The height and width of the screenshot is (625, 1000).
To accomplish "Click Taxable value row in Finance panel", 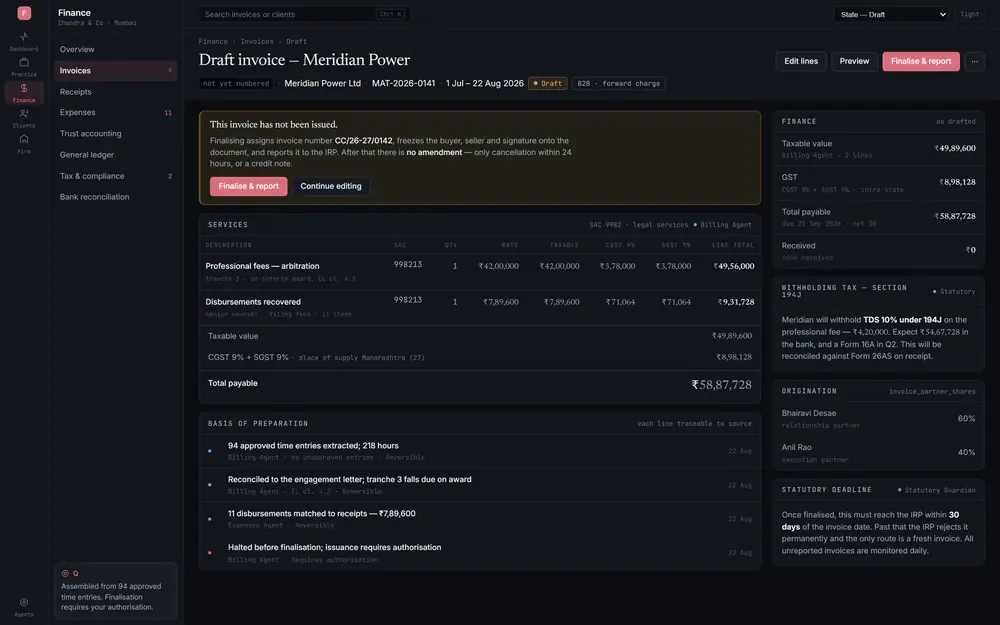I will 878,149.
